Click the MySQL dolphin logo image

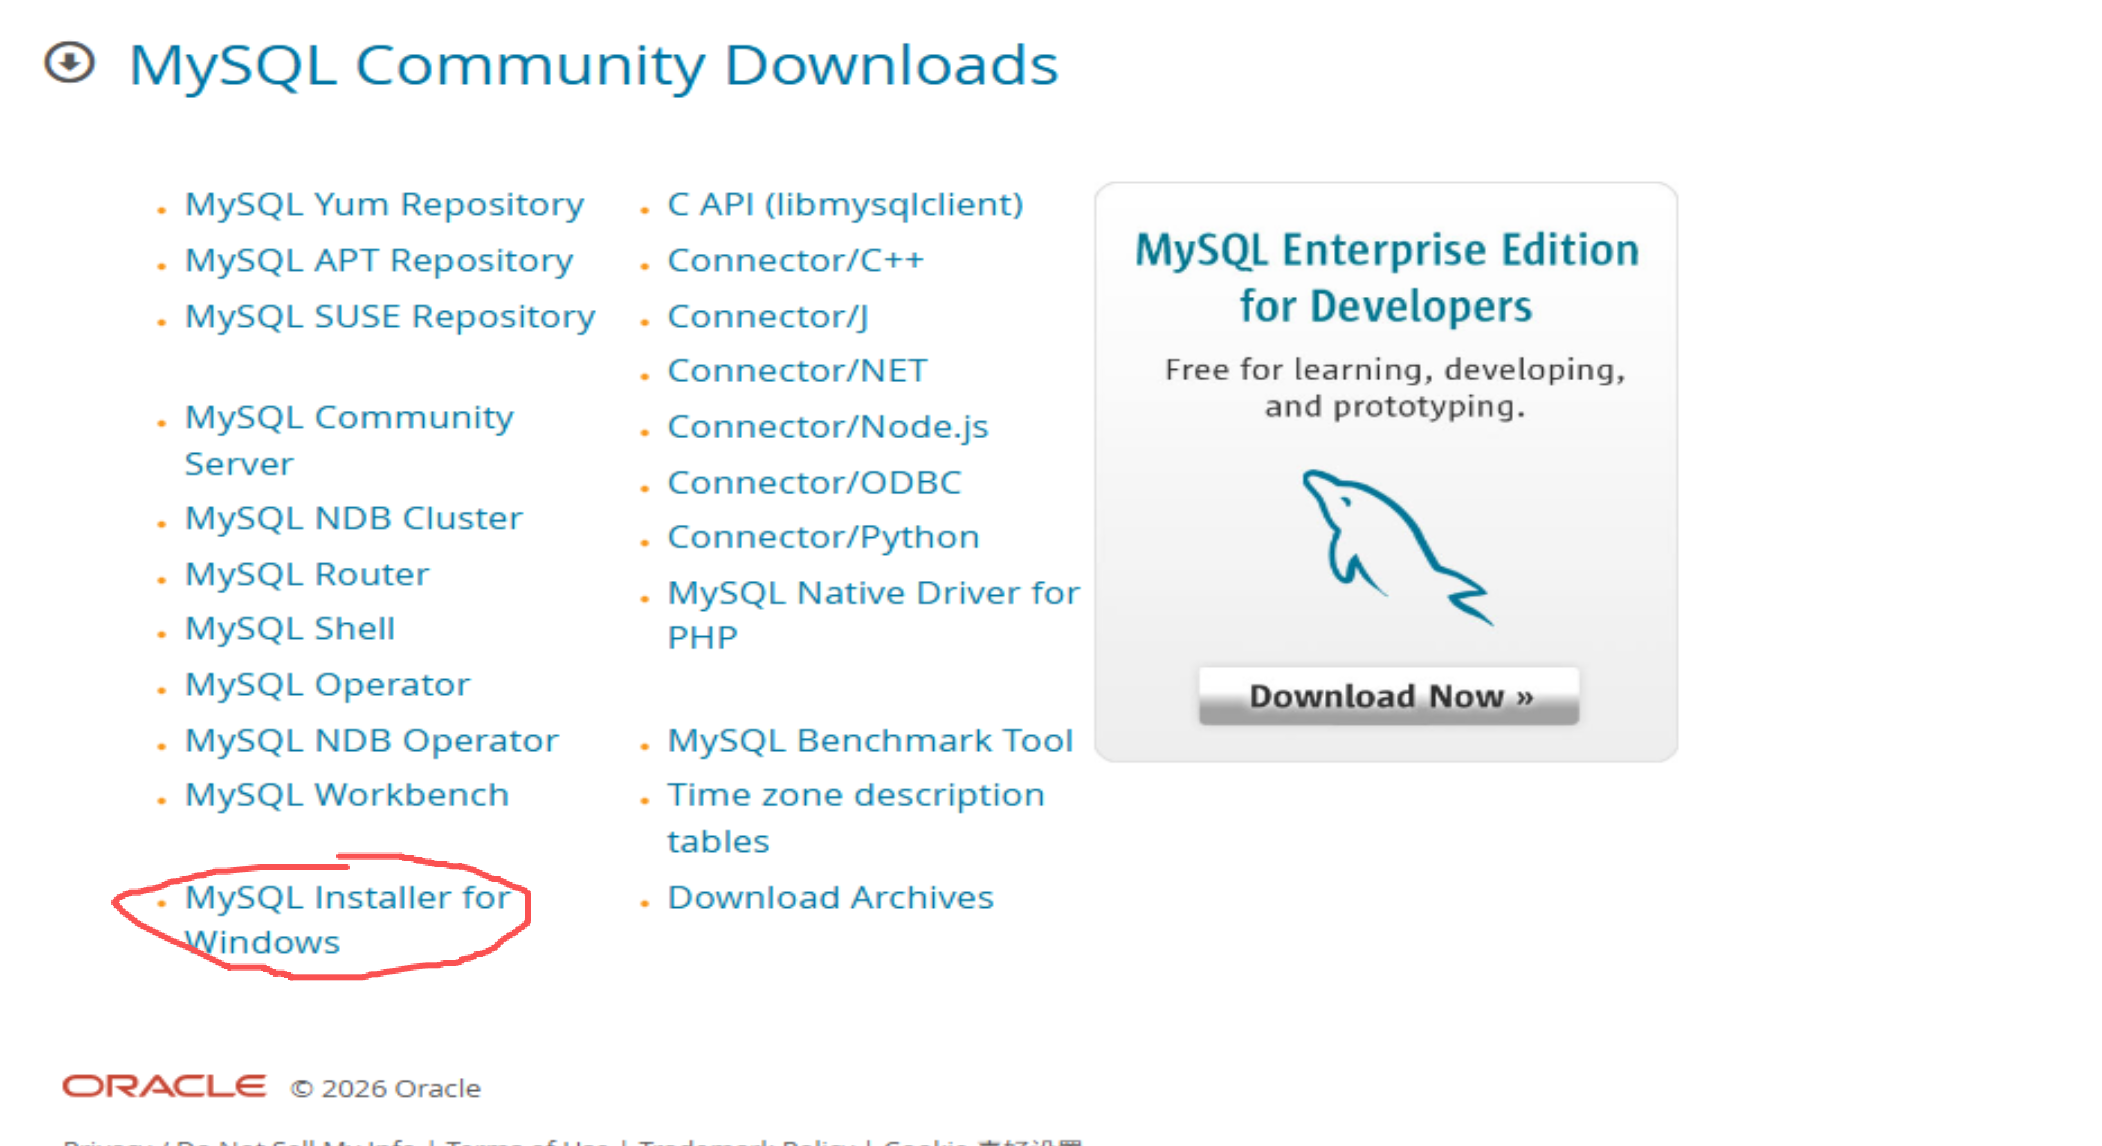click(1397, 547)
